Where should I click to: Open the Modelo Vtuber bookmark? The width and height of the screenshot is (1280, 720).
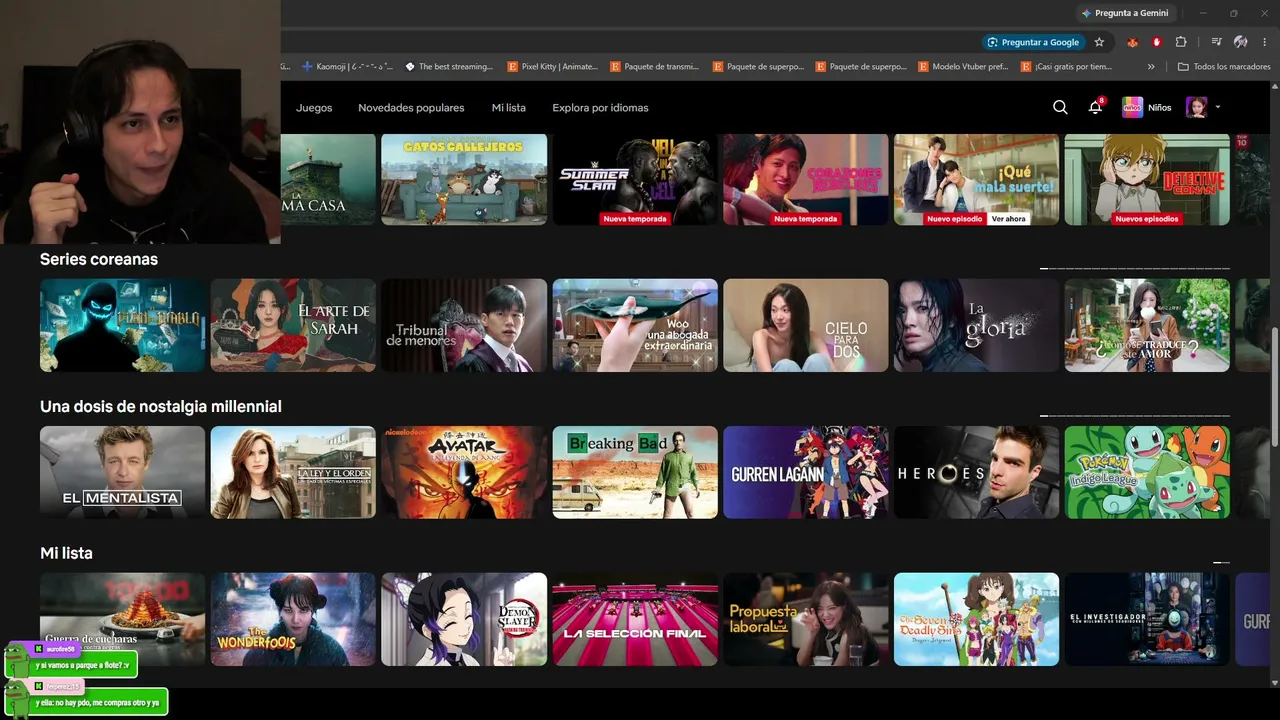(x=963, y=67)
